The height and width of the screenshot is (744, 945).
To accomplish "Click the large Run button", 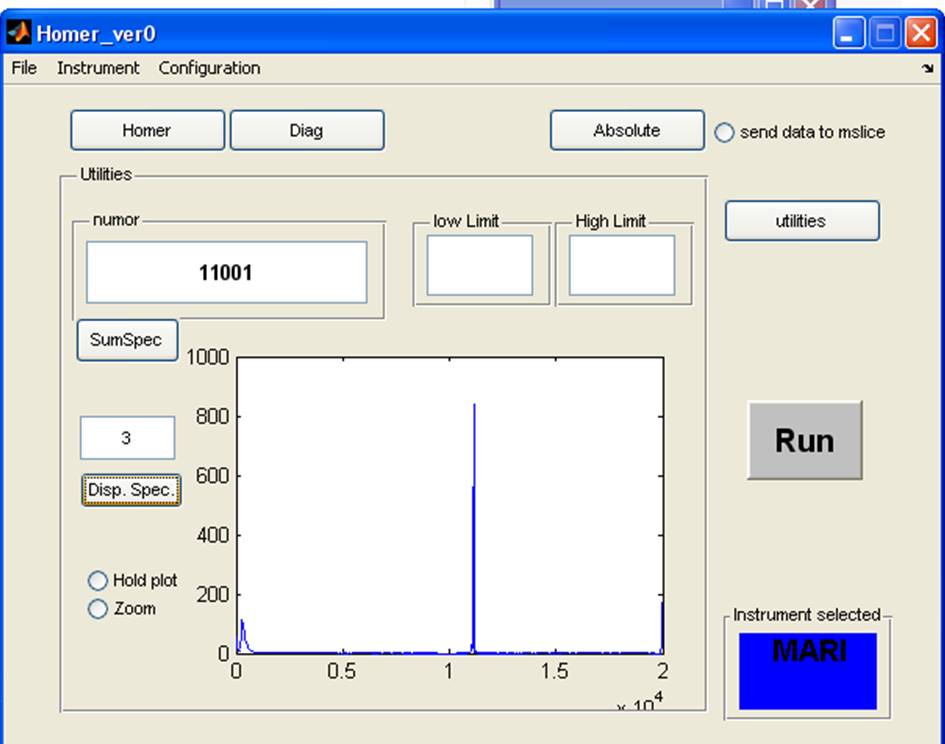I will [x=804, y=440].
